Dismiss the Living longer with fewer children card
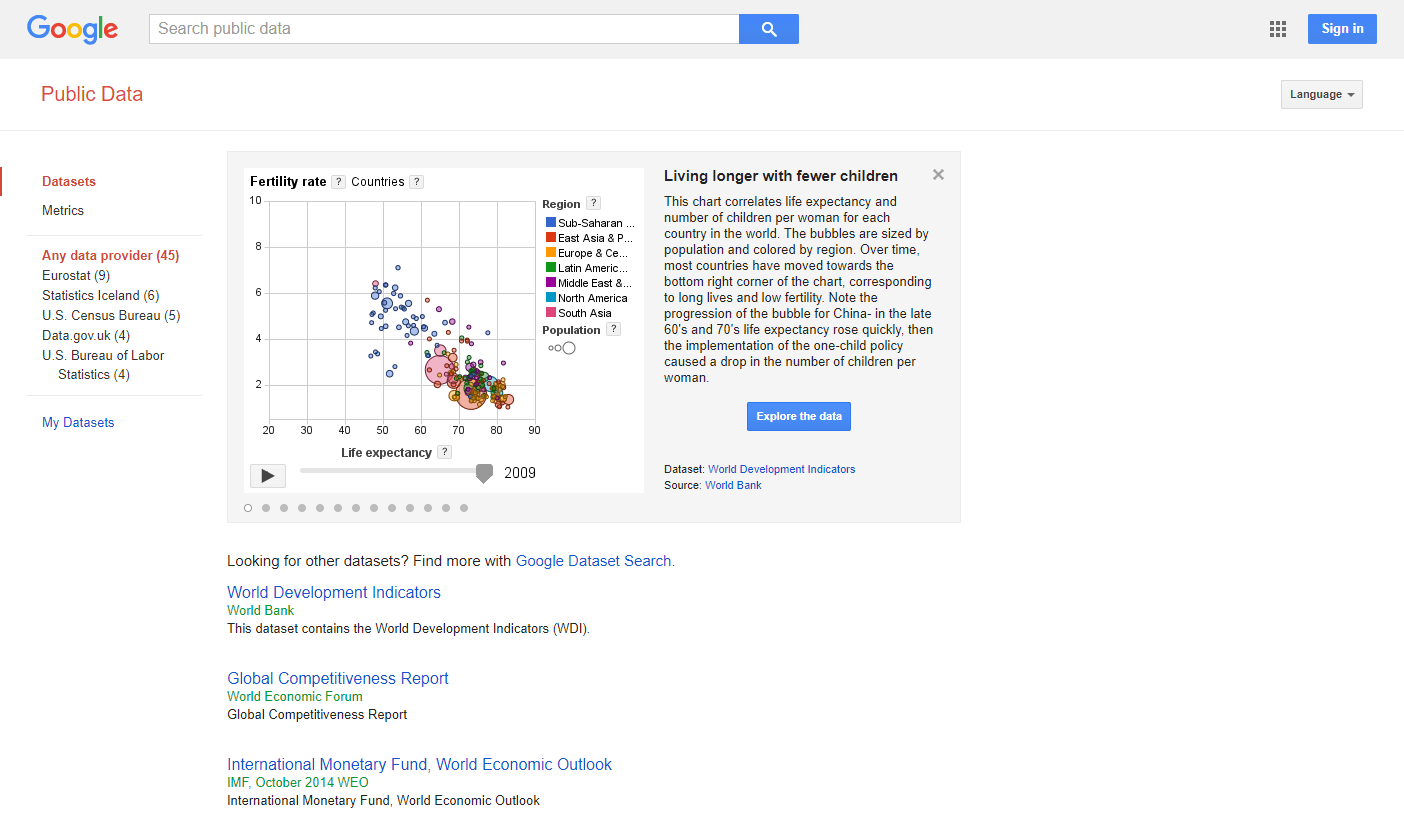 (938, 174)
